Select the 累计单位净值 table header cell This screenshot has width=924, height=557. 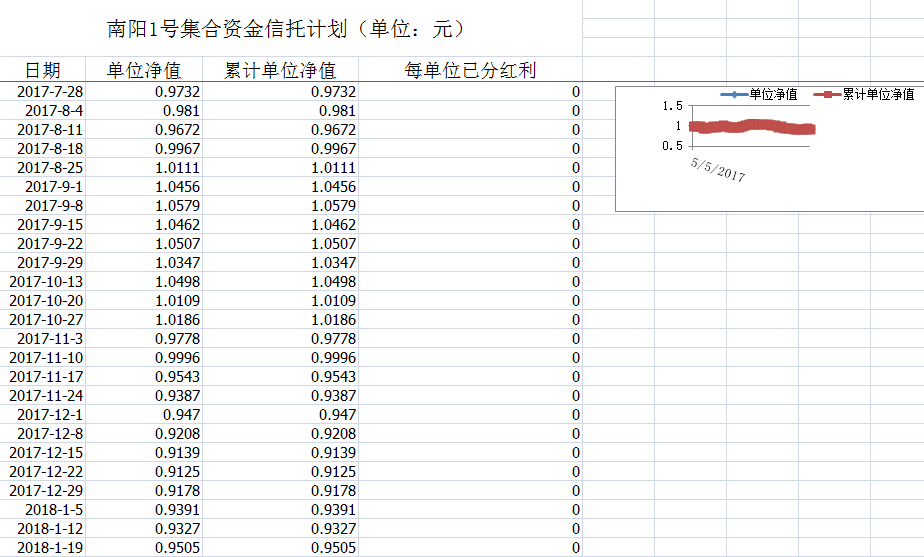pyautogui.click(x=280, y=70)
